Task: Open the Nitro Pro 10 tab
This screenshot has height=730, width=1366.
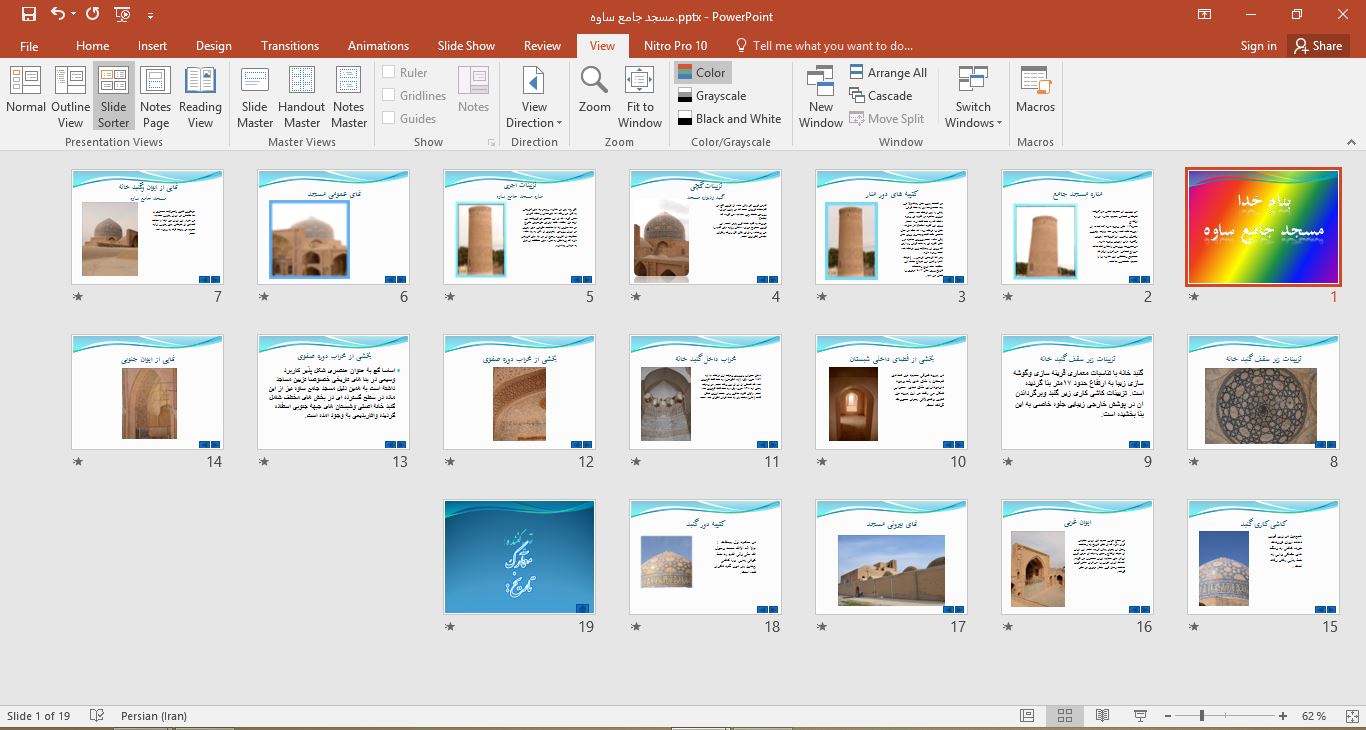Action: (x=675, y=46)
